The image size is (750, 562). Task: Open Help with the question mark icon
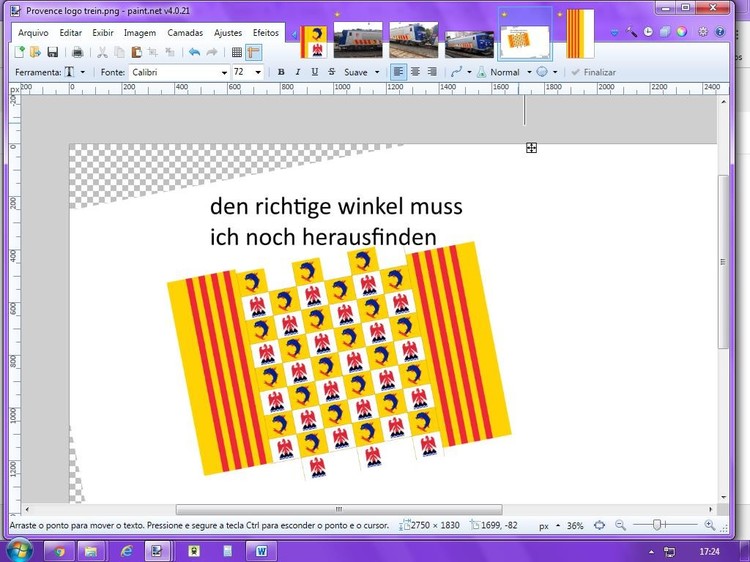tap(720, 32)
